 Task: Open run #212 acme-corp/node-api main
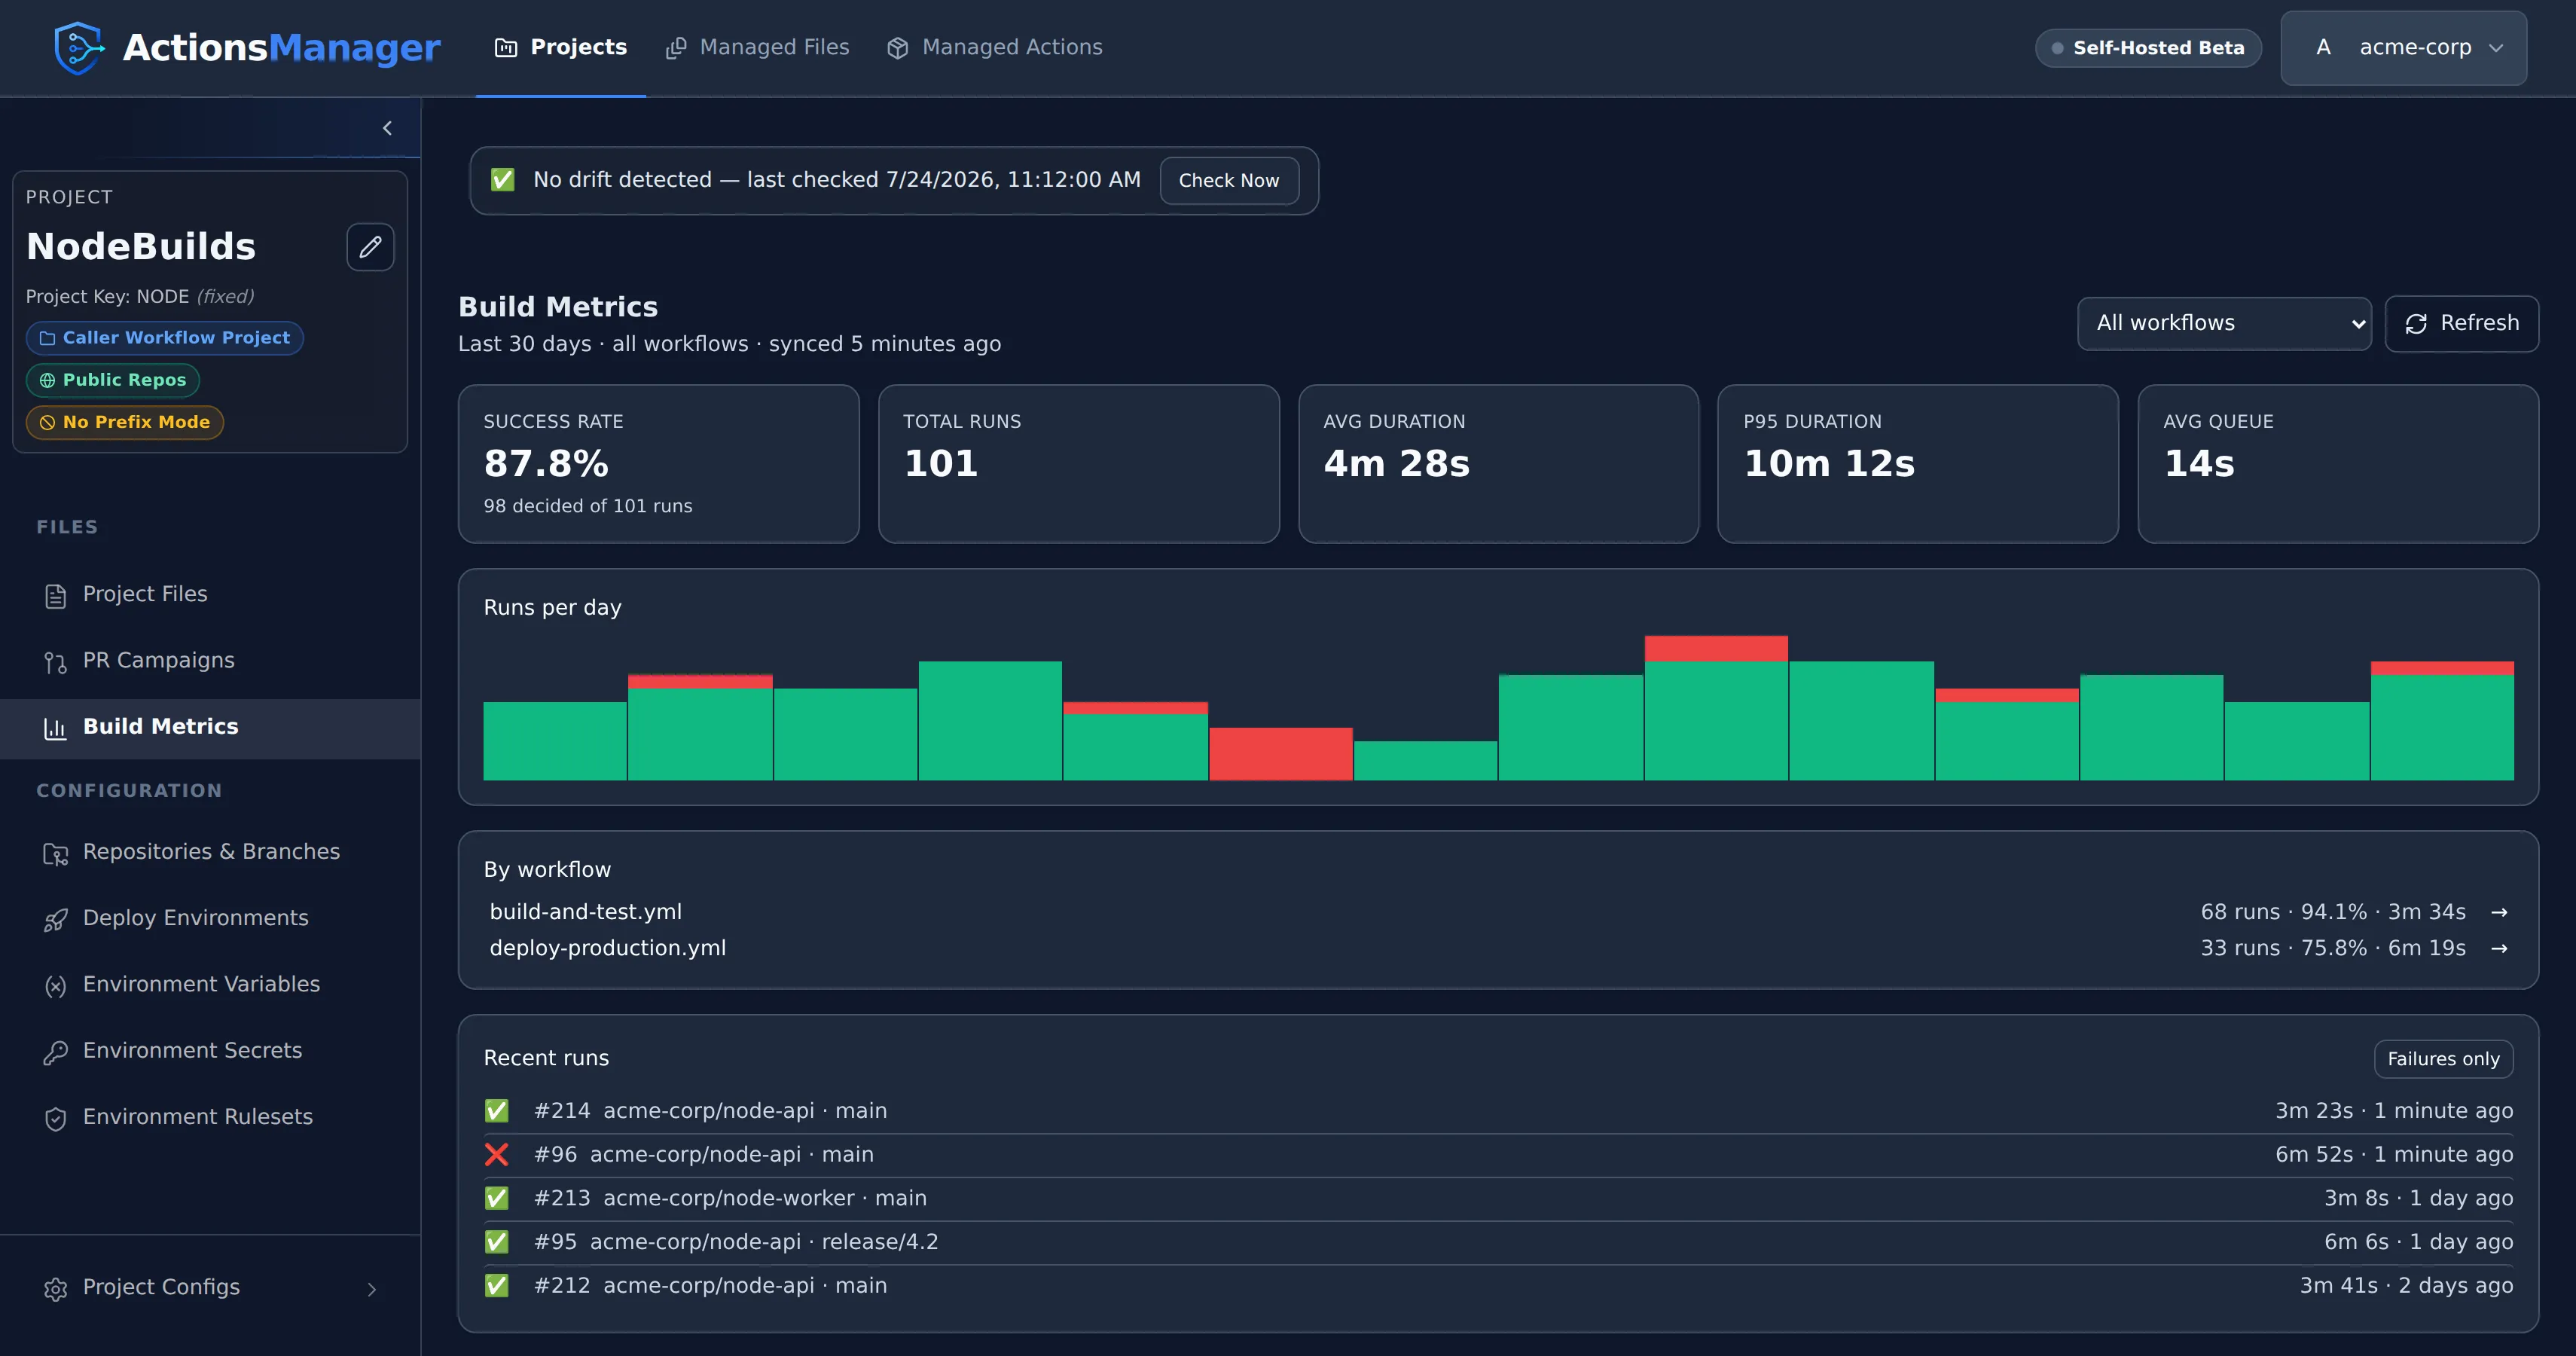click(1498, 1286)
